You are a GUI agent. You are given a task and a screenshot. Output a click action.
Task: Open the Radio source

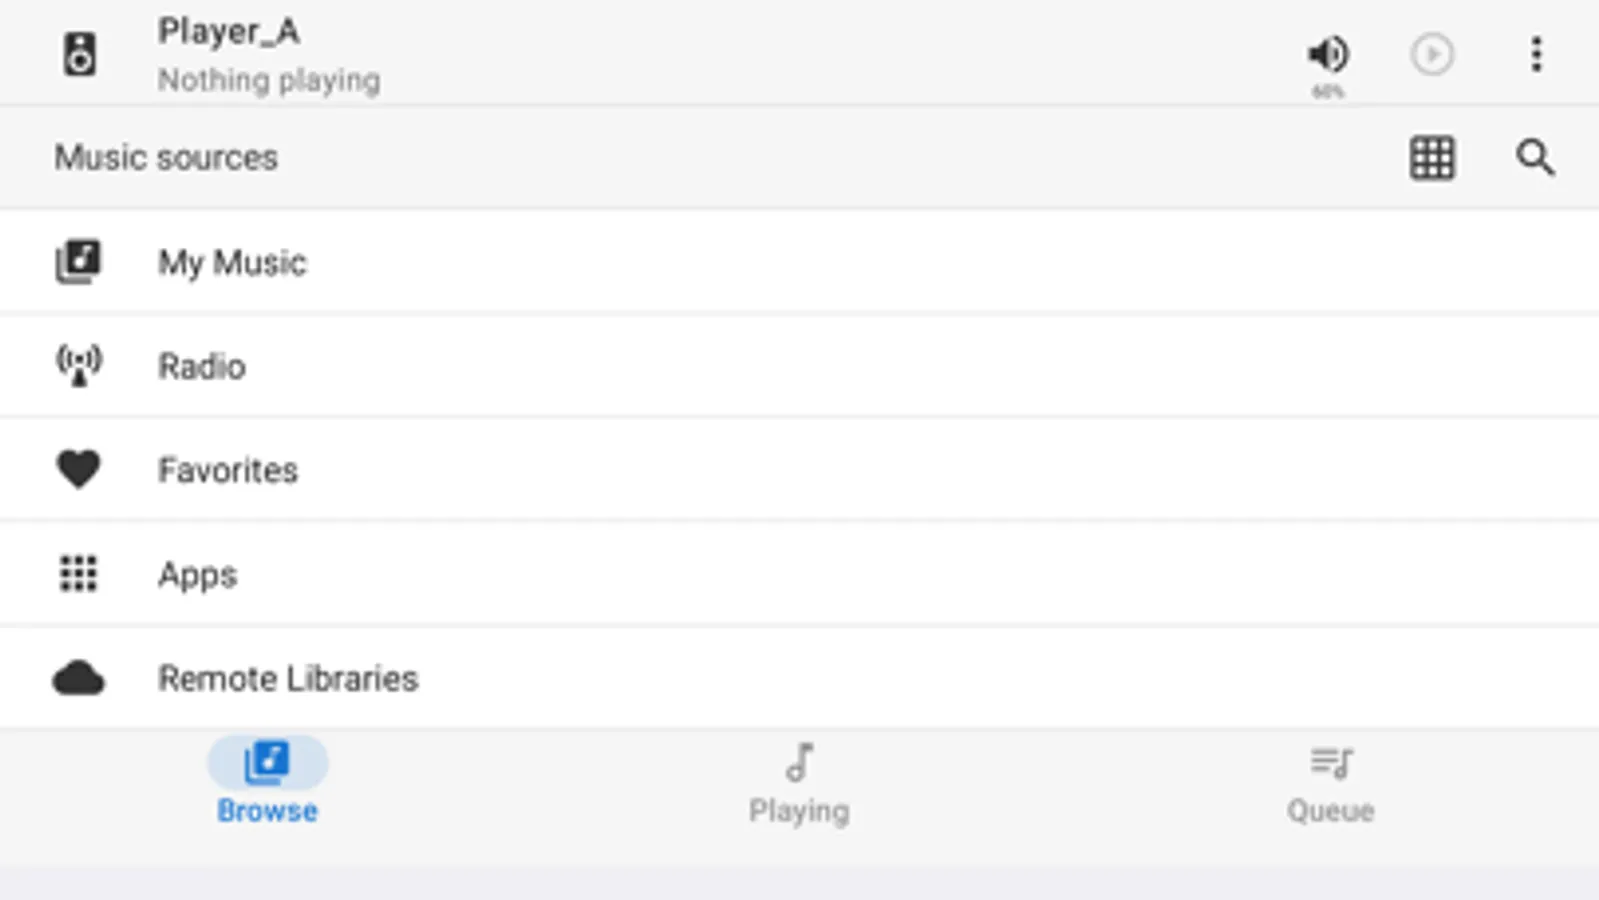[202, 367]
